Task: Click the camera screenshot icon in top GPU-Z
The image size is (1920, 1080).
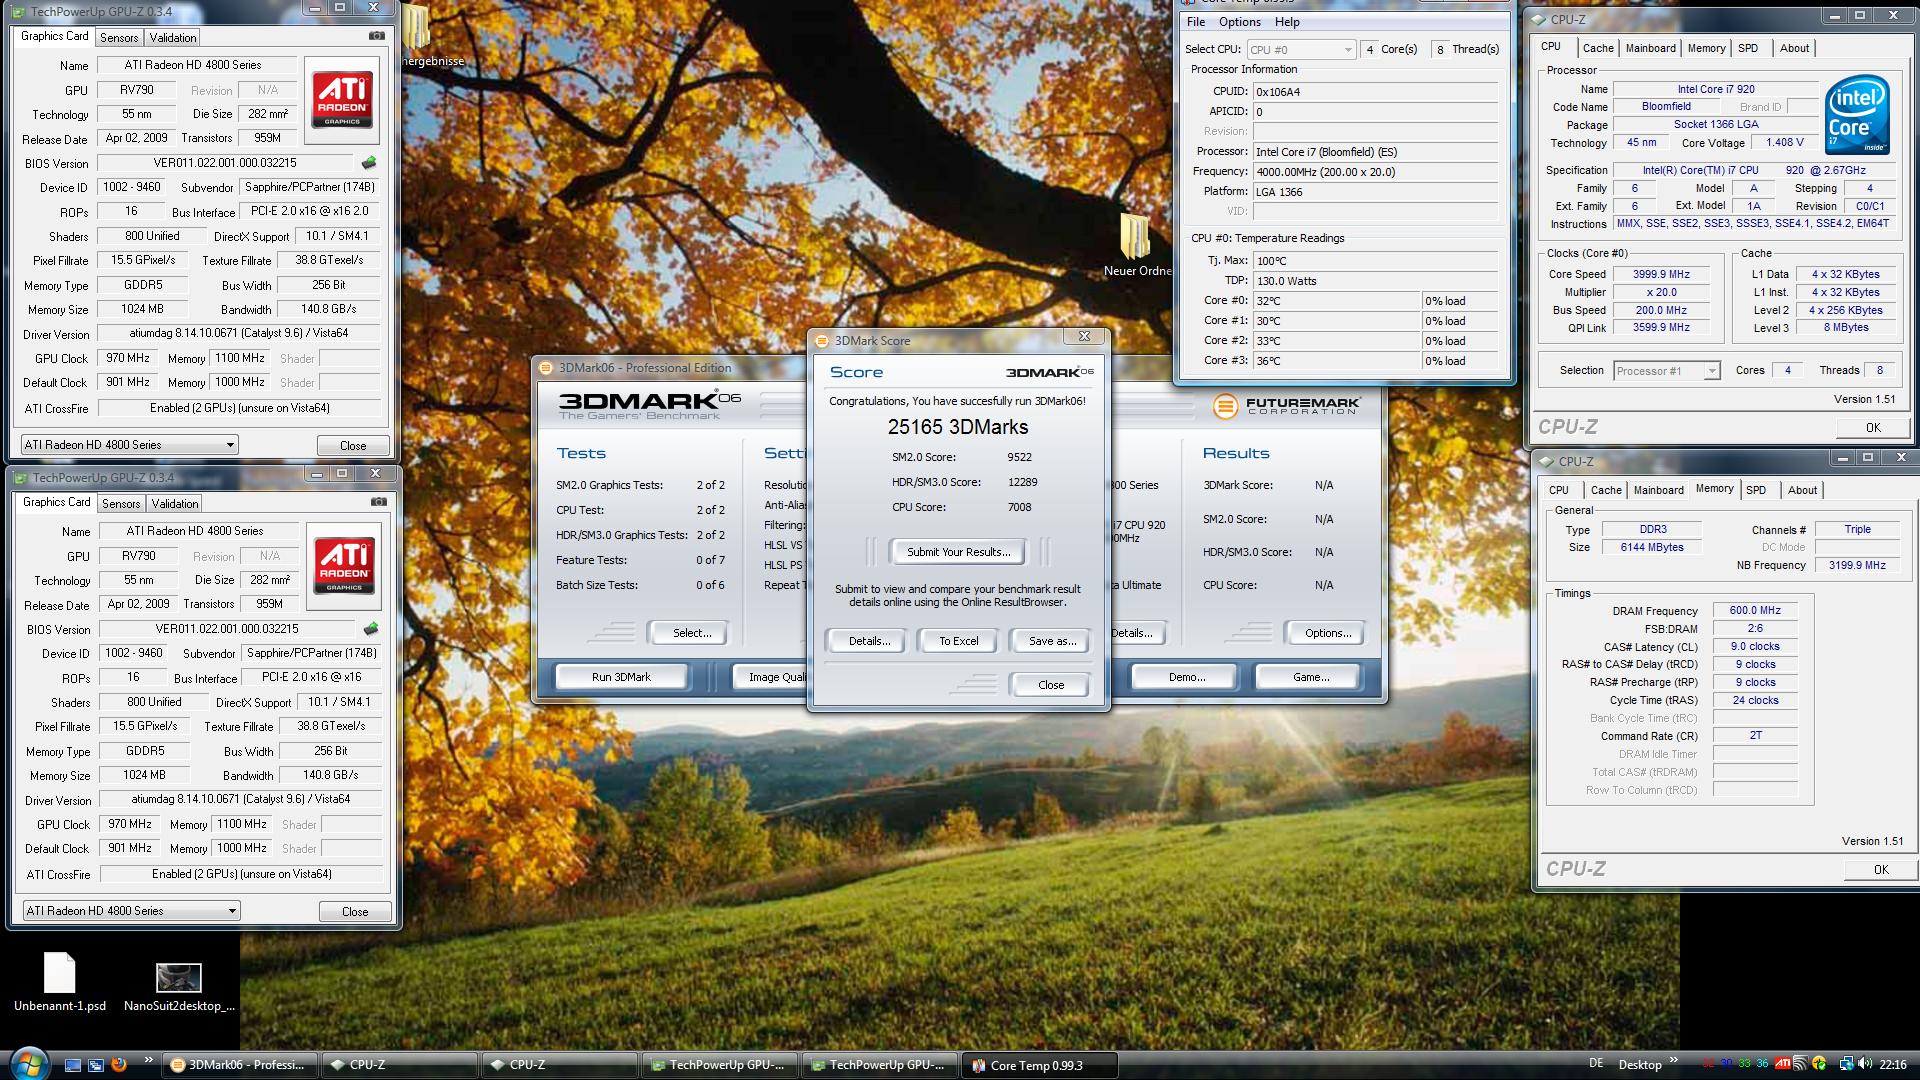Action: point(376,36)
